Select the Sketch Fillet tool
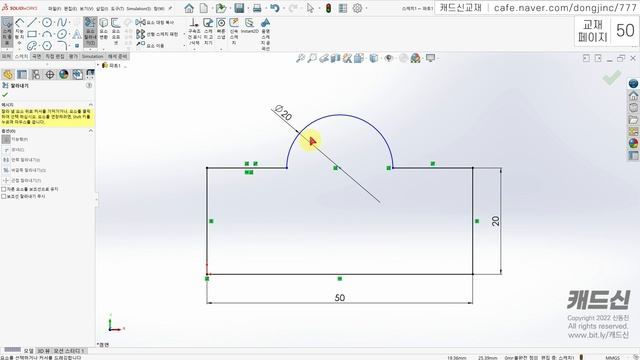The image size is (640, 360). [62, 45]
